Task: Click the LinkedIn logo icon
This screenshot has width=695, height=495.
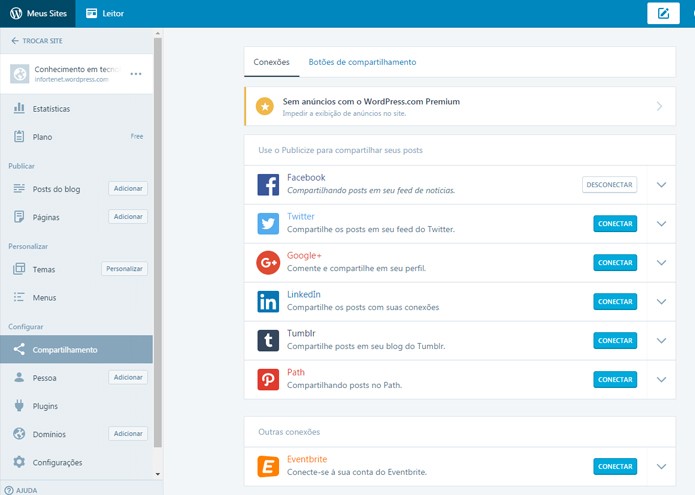Action: (x=268, y=302)
